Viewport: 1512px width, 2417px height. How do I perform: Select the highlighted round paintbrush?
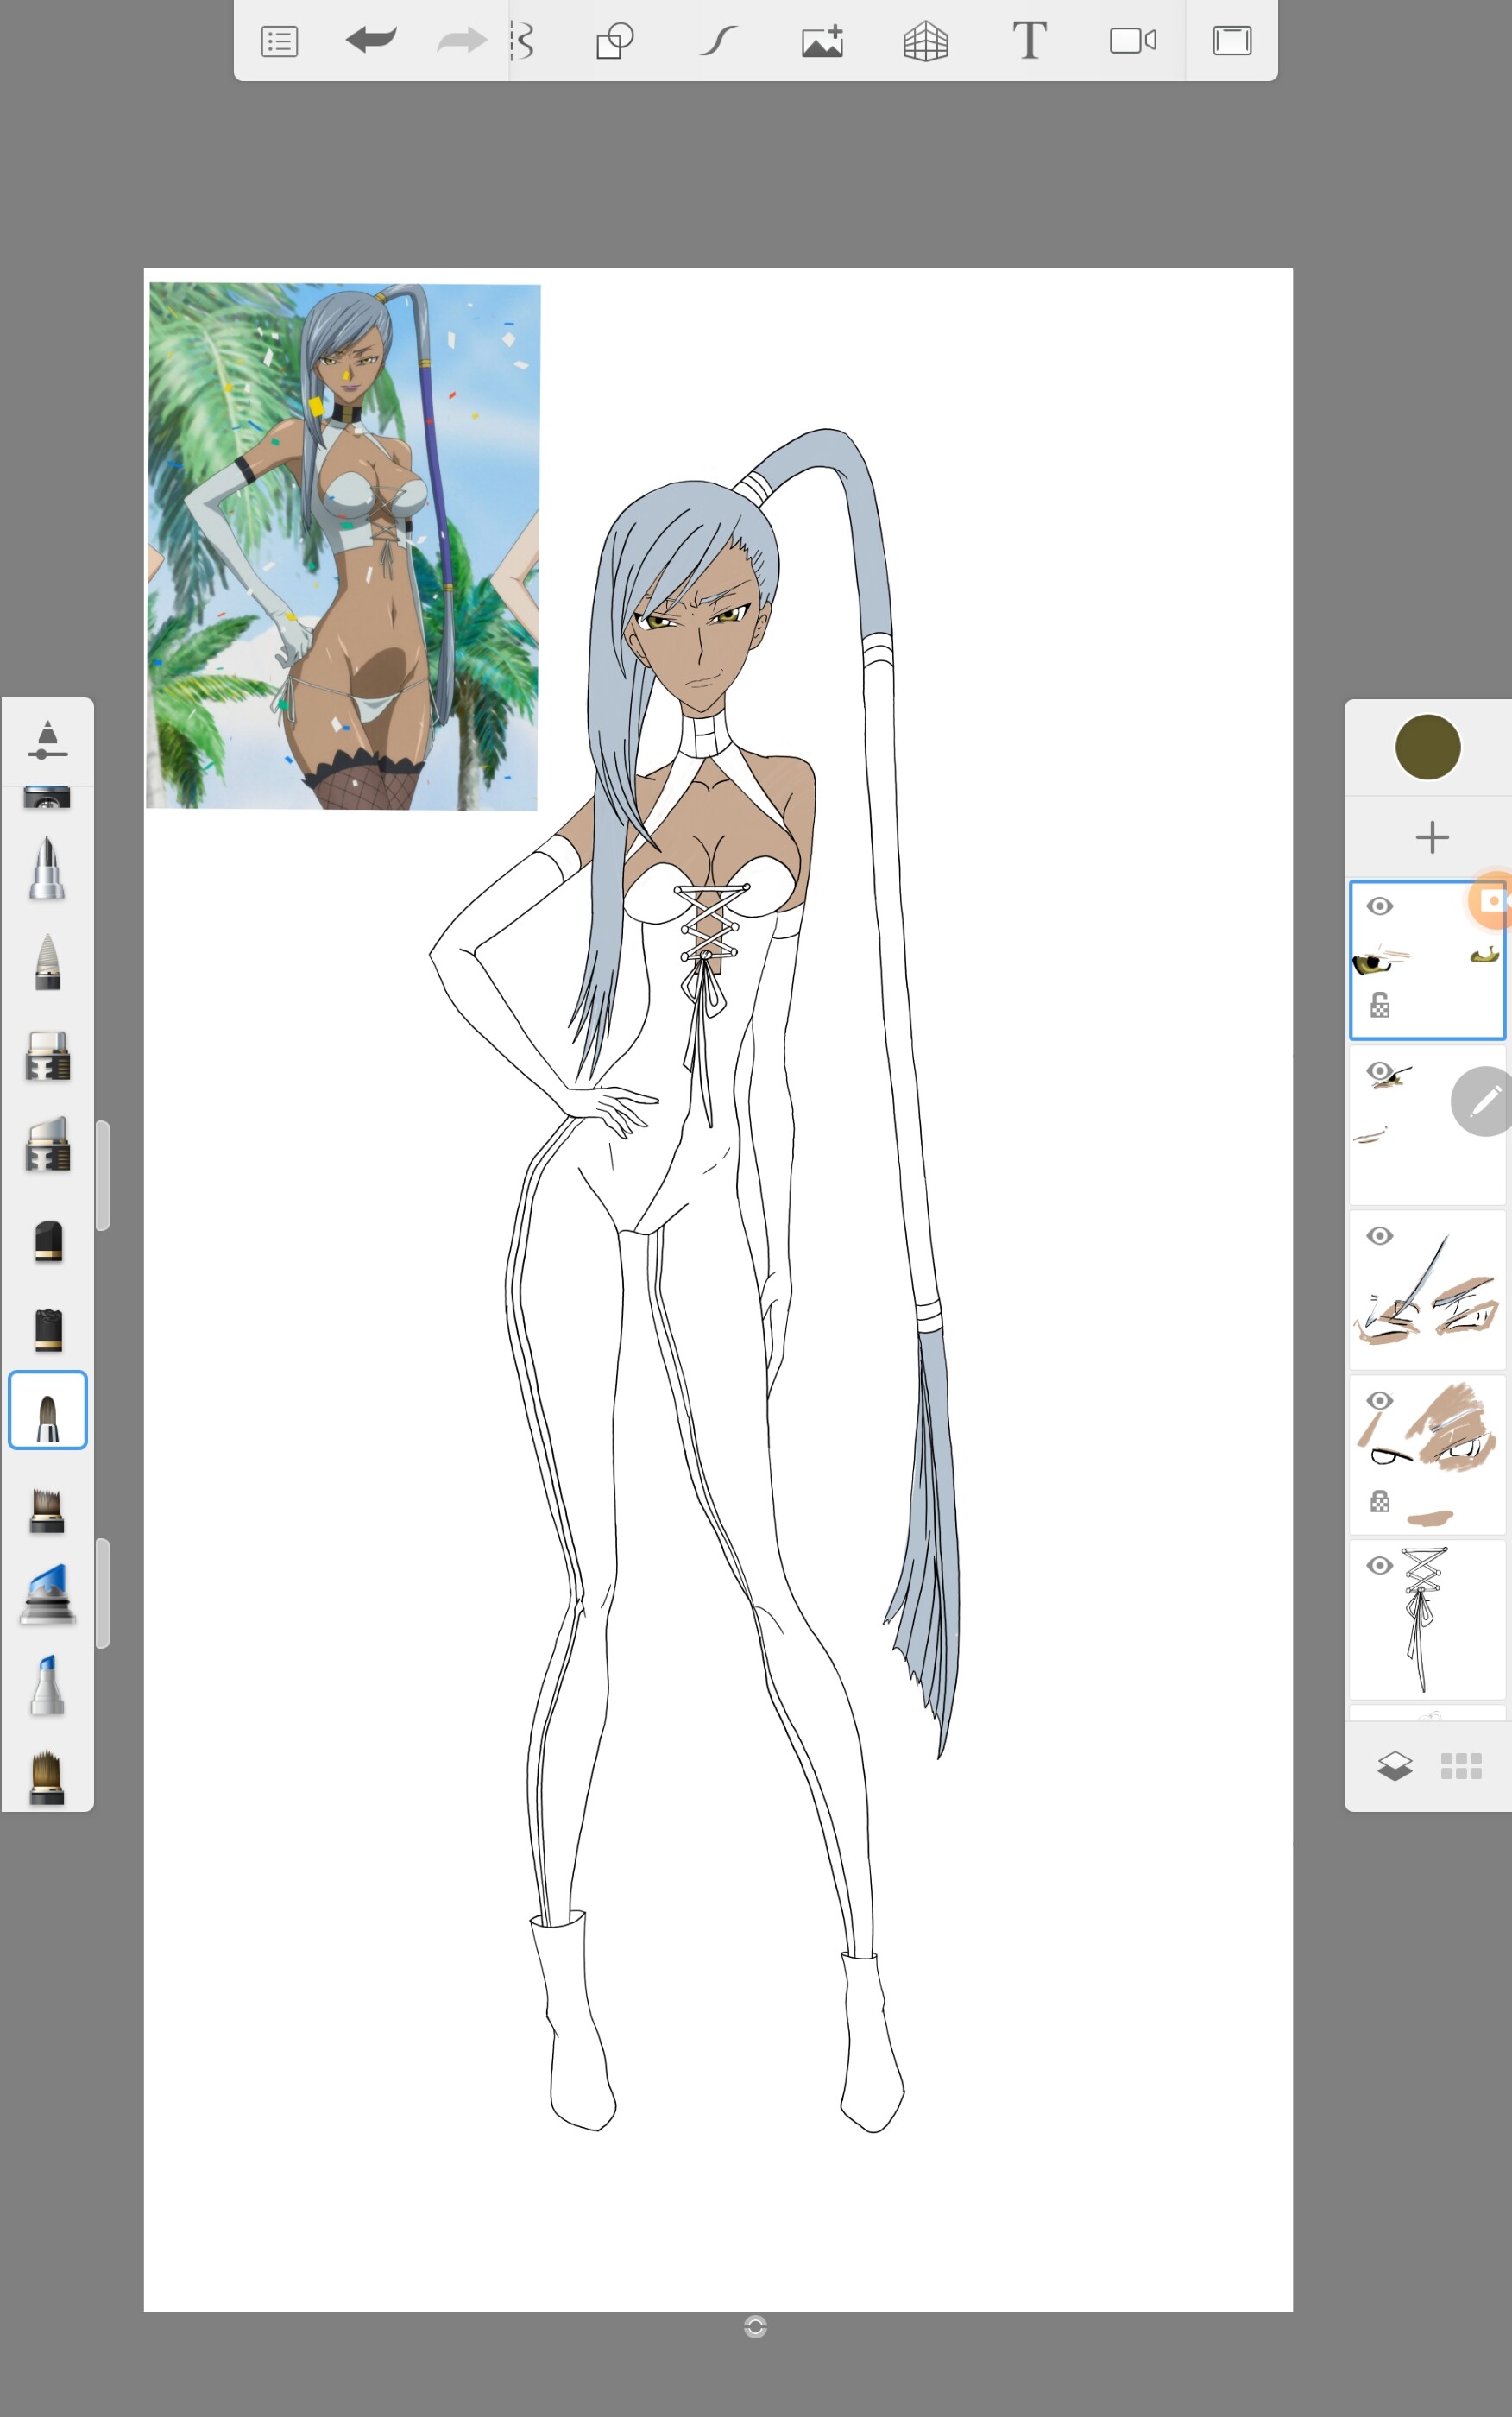pos(48,1410)
